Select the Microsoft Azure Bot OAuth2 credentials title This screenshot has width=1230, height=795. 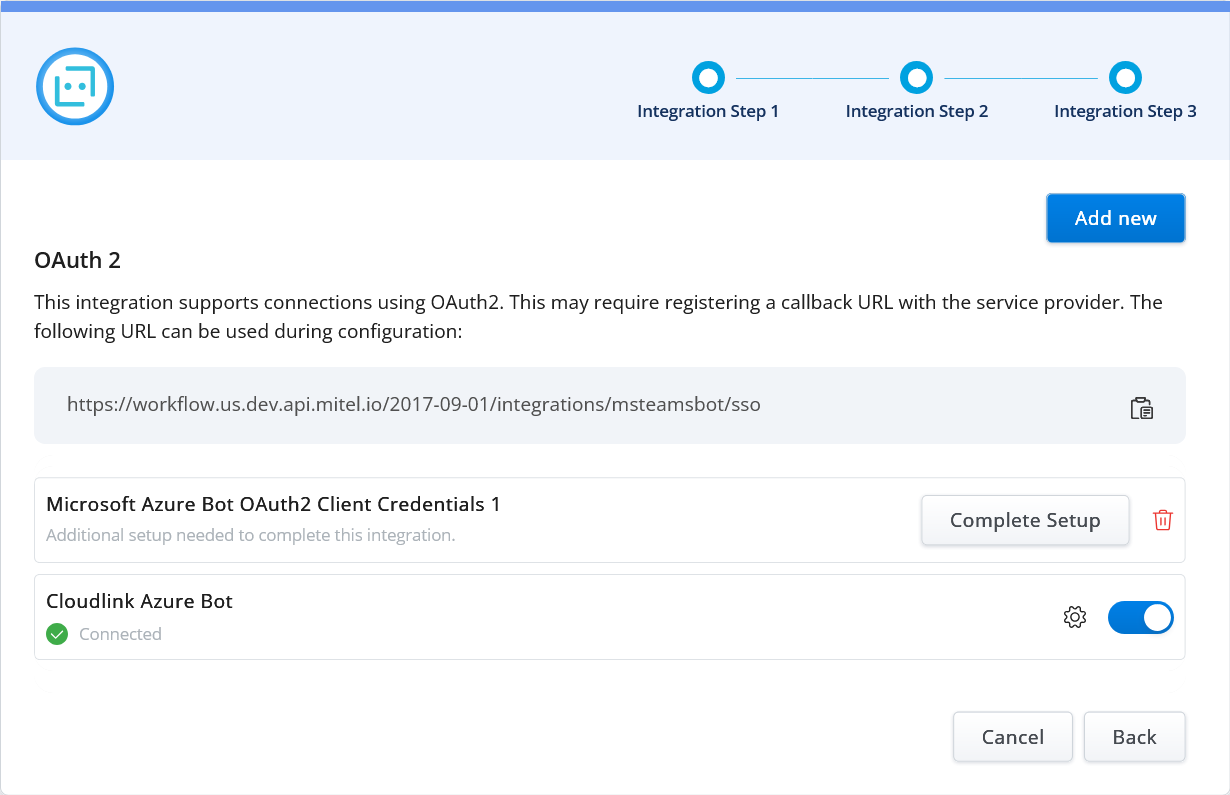(x=273, y=505)
